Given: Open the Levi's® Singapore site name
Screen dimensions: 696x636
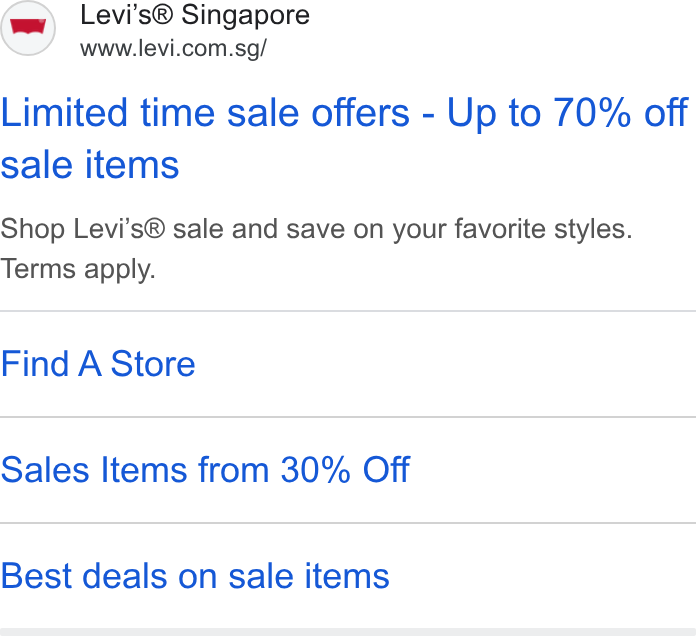Looking at the screenshot, I should click(x=195, y=15).
